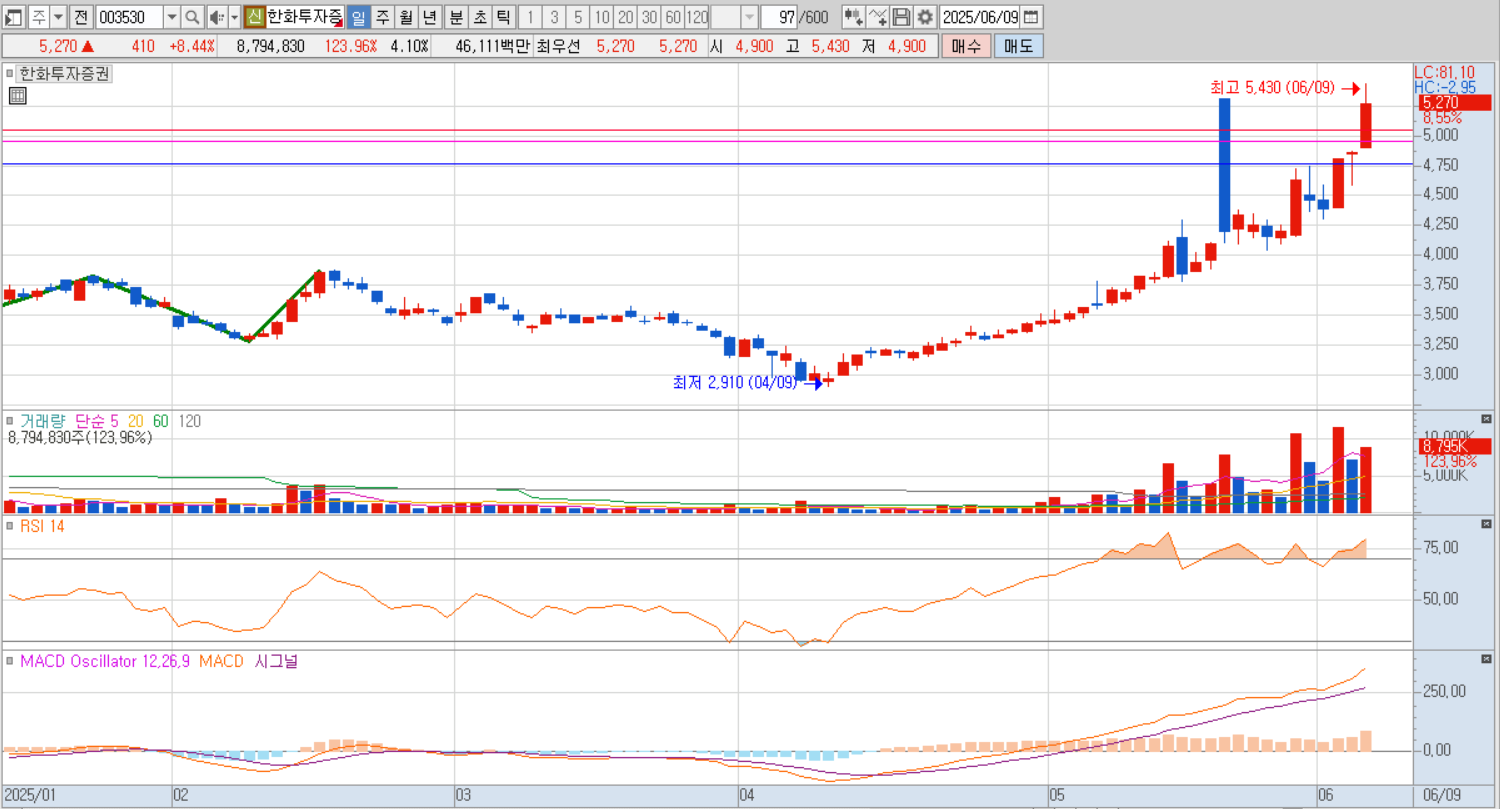Image resolution: width=1500 pixels, height=809 pixels.
Task: Toggle square marker beside 거래량 label
Action: click(x=10, y=421)
